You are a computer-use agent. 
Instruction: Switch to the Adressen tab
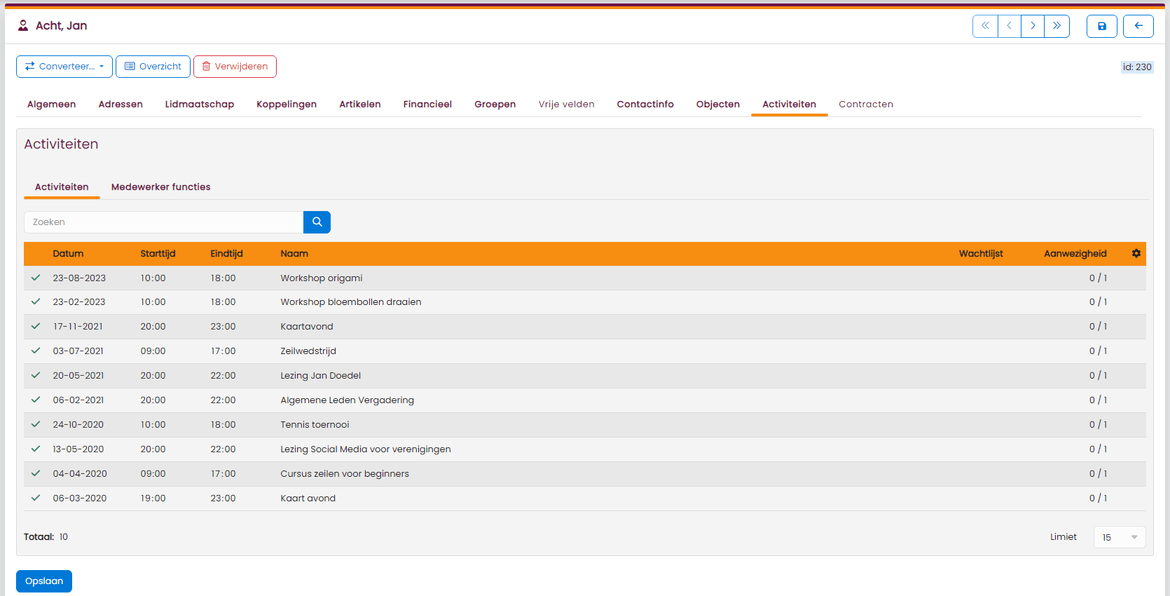click(x=120, y=104)
